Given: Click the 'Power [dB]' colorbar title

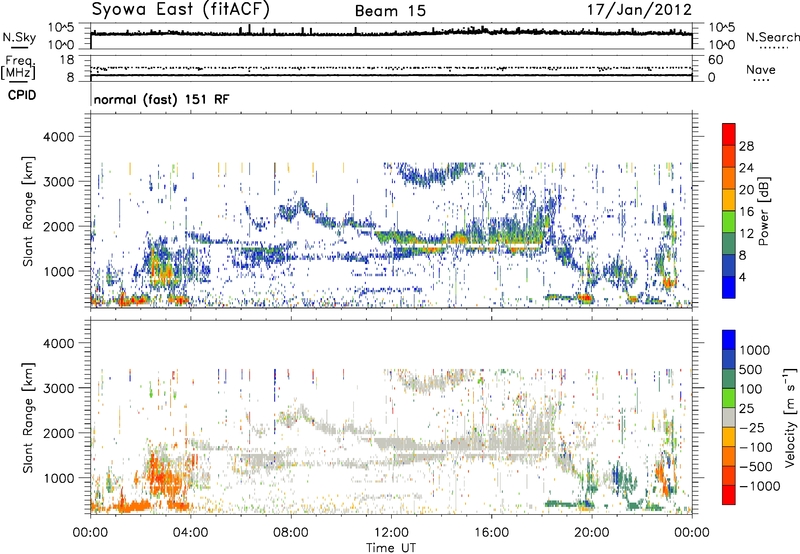Looking at the screenshot, I should [x=764, y=211].
